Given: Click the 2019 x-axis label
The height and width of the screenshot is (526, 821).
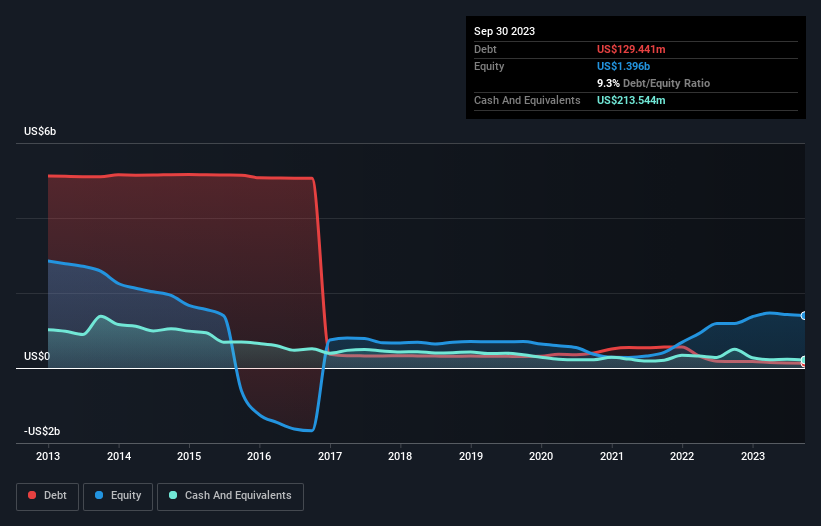Looking at the screenshot, I should coord(471,456).
